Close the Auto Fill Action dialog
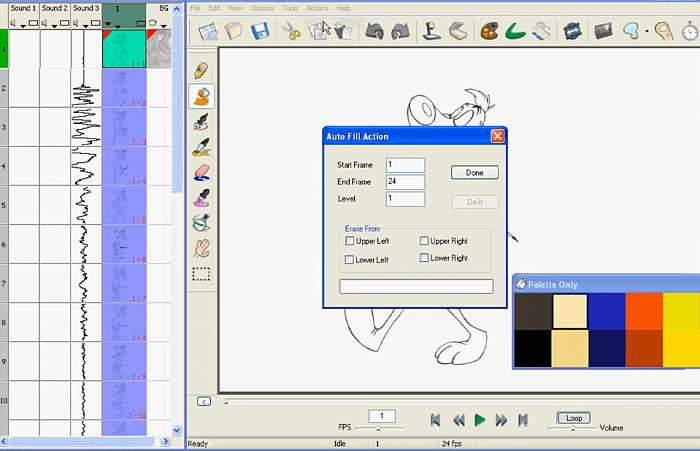 pyautogui.click(x=497, y=136)
